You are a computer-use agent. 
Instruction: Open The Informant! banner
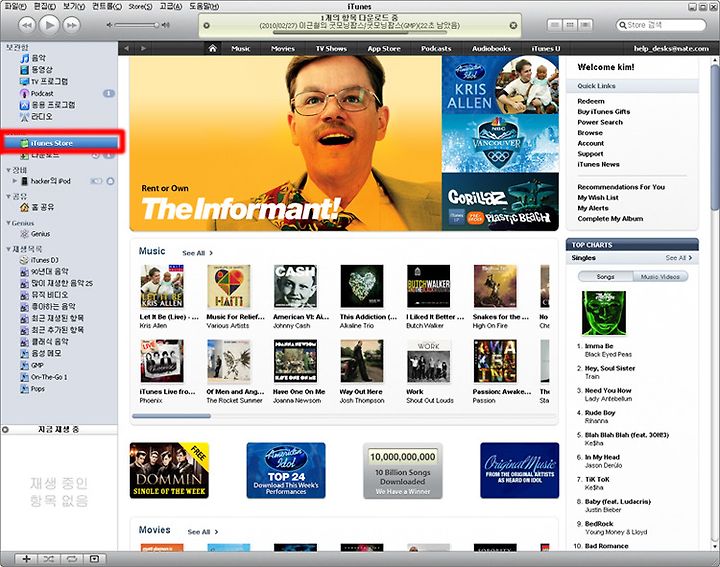[x=286, y=143]
